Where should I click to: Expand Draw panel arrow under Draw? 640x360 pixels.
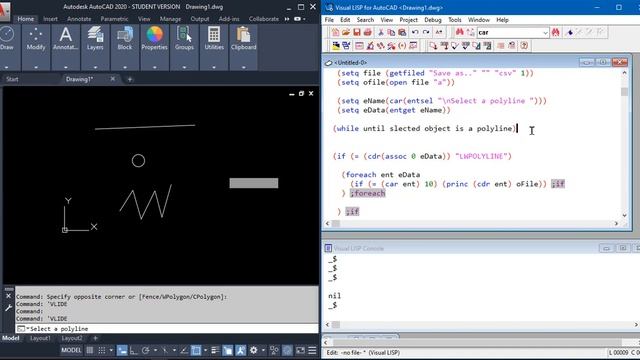tap(7, 67)
